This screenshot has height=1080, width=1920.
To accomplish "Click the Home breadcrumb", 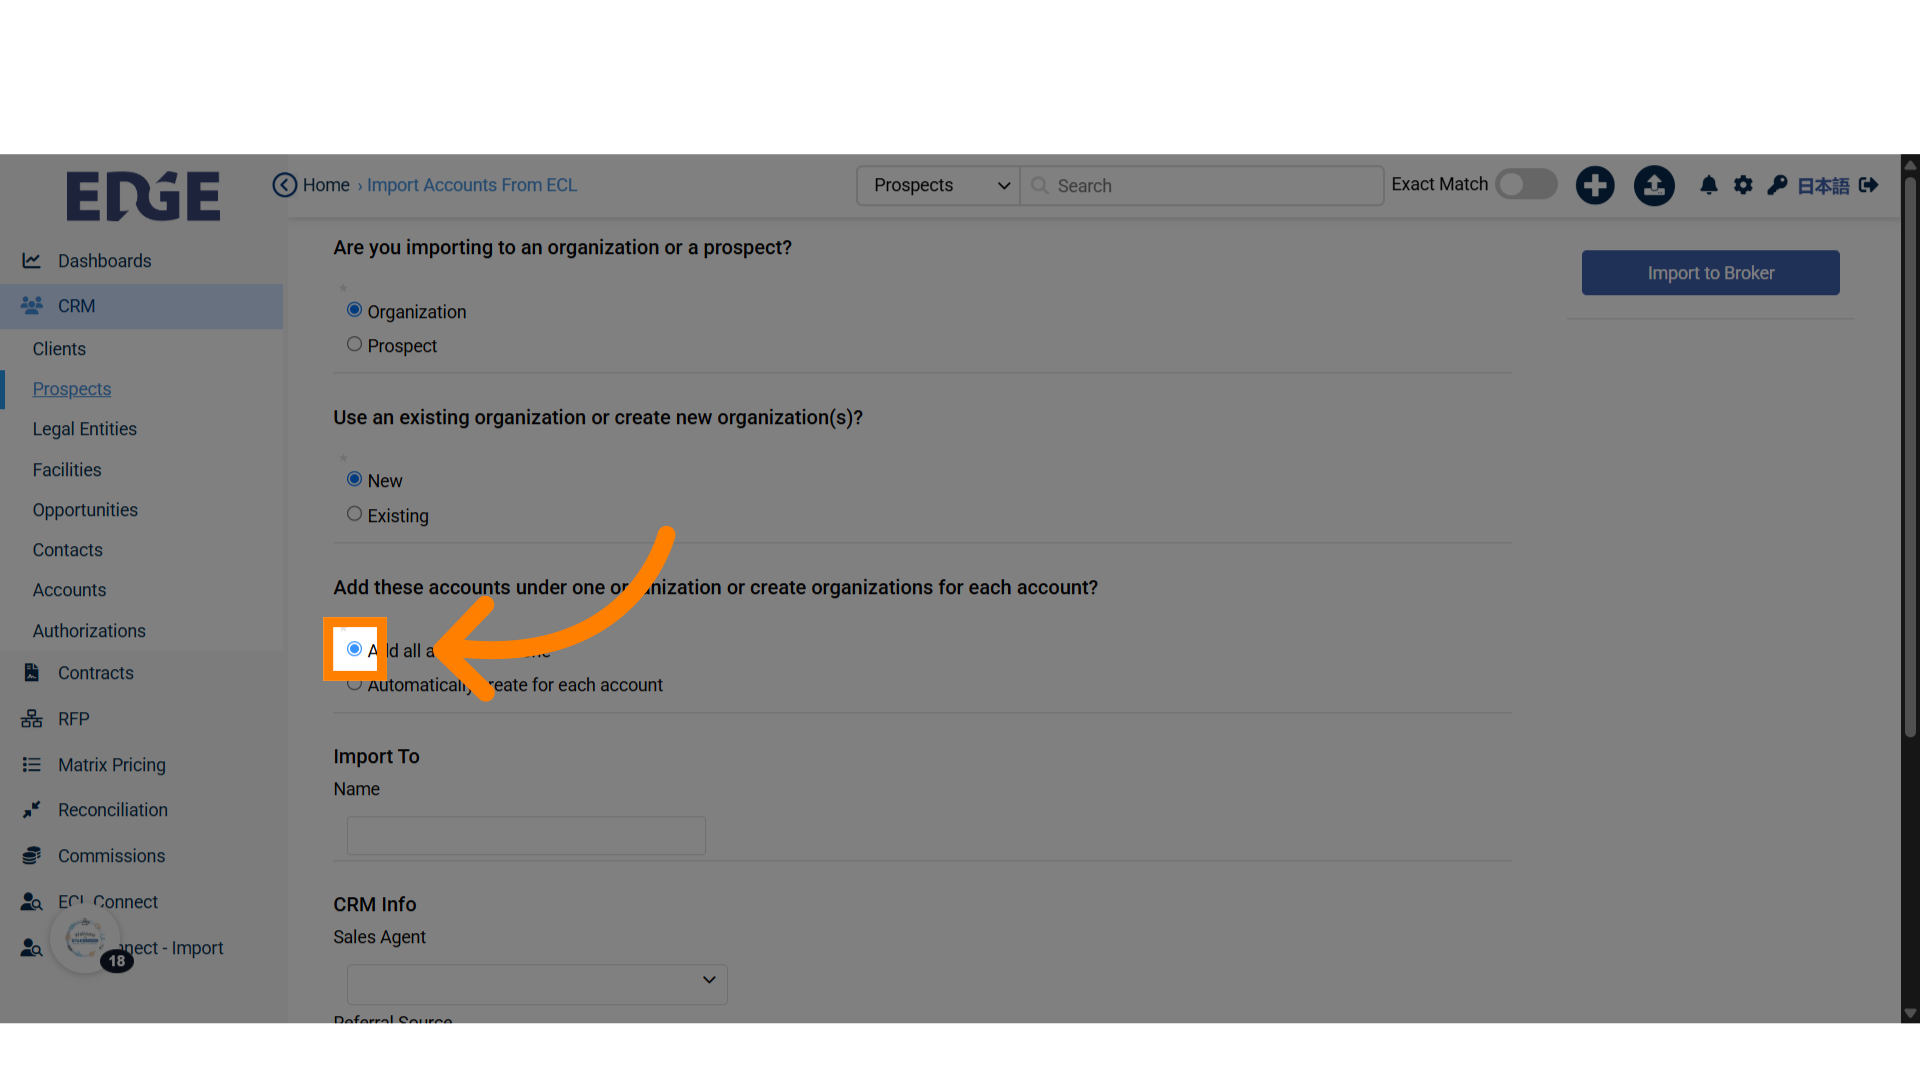I will coord(326,185).
